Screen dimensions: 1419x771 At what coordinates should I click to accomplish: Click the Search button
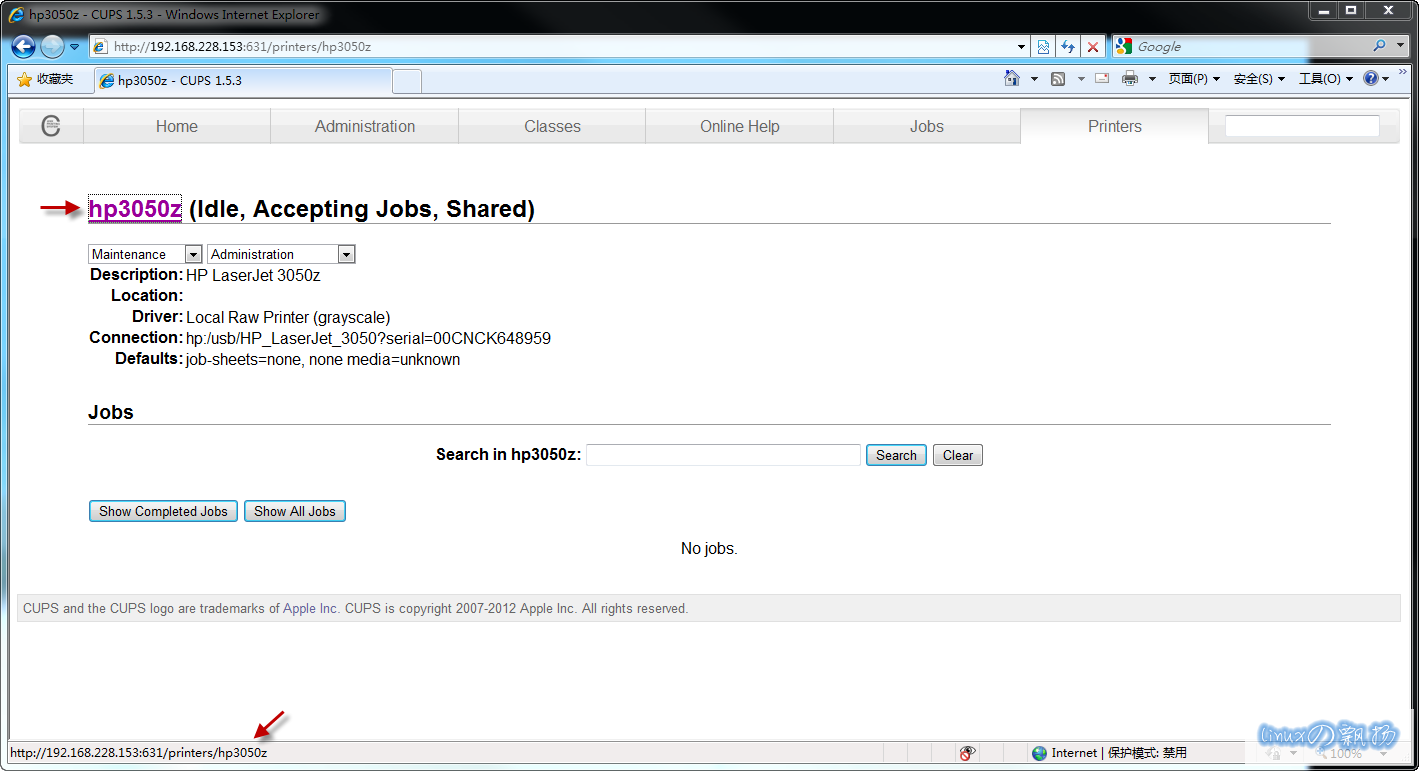click(896, 455)
